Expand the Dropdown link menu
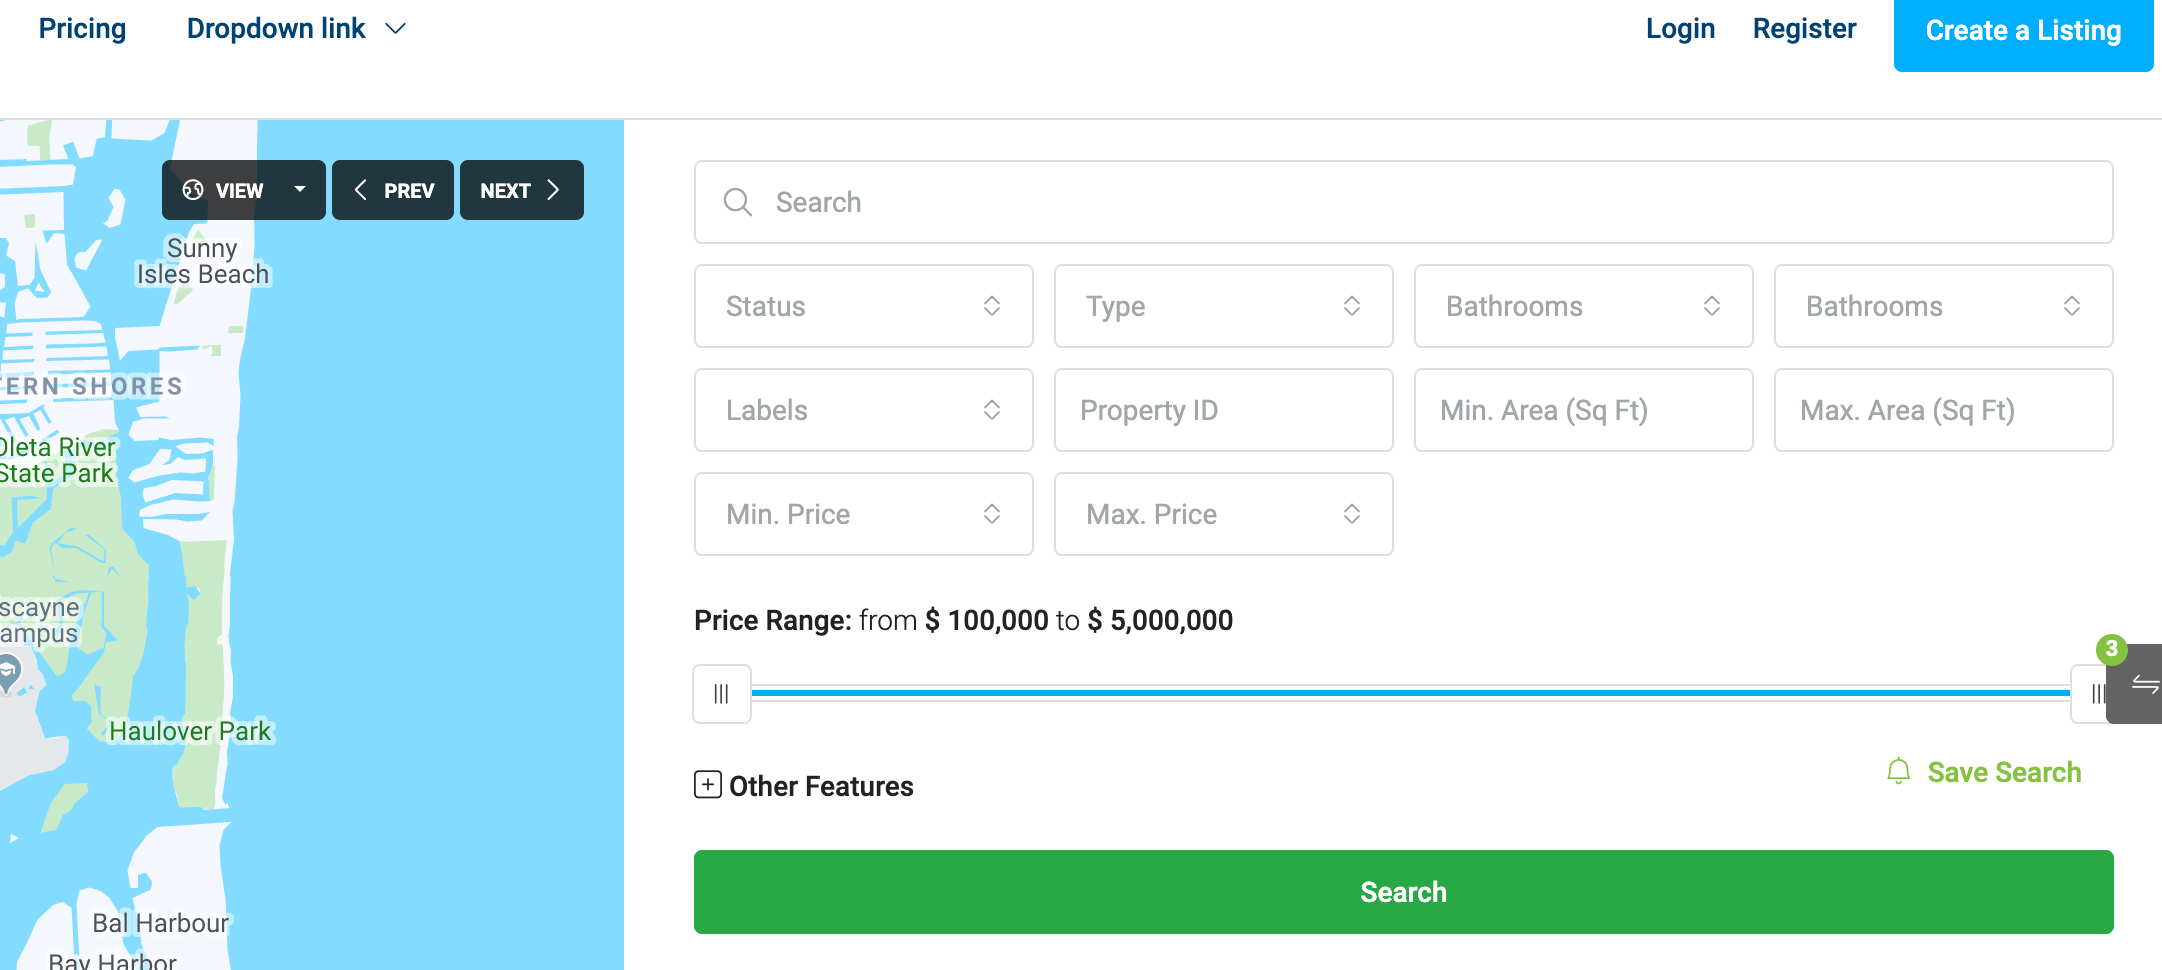Screen dimensions: 2162x970 coord(296,29)
